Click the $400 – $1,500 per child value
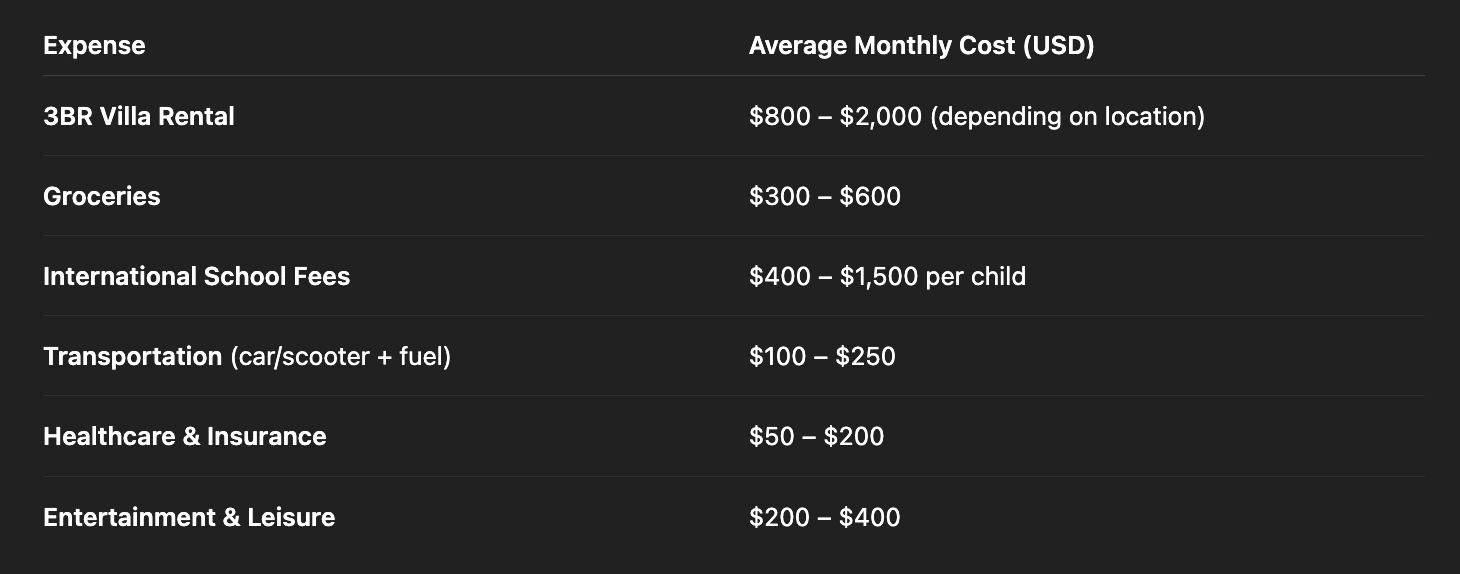The height and width of the screenshot is (574, 1460). [x=887, y=276]
